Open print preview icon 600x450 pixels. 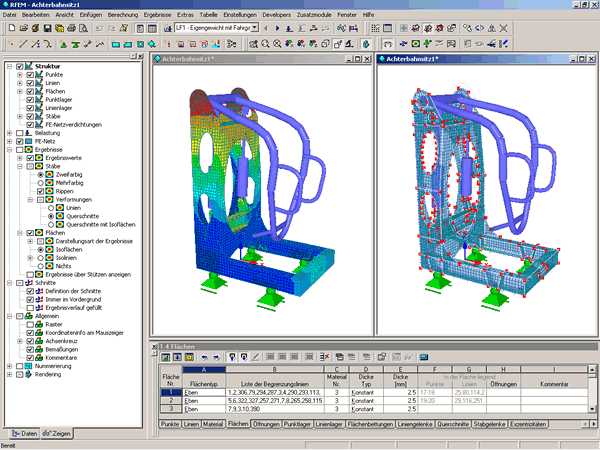[x=83, y=28]
